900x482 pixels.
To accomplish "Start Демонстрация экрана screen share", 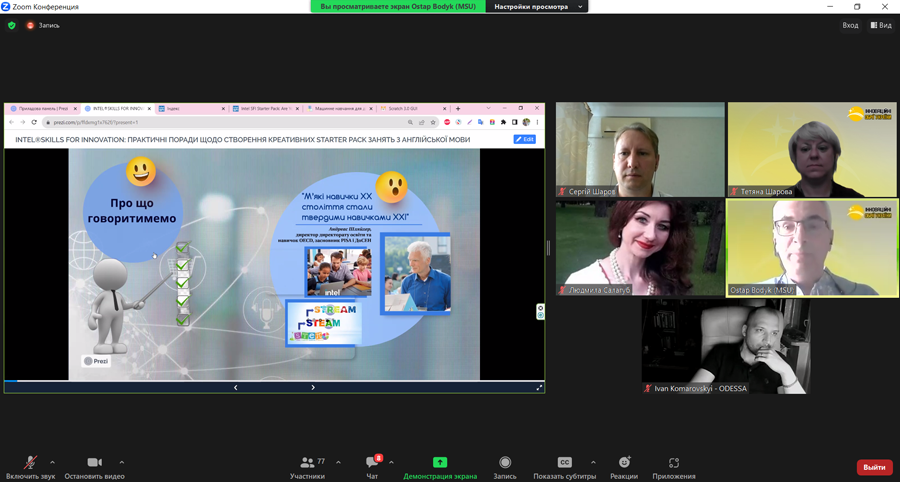I will point(439,462).
